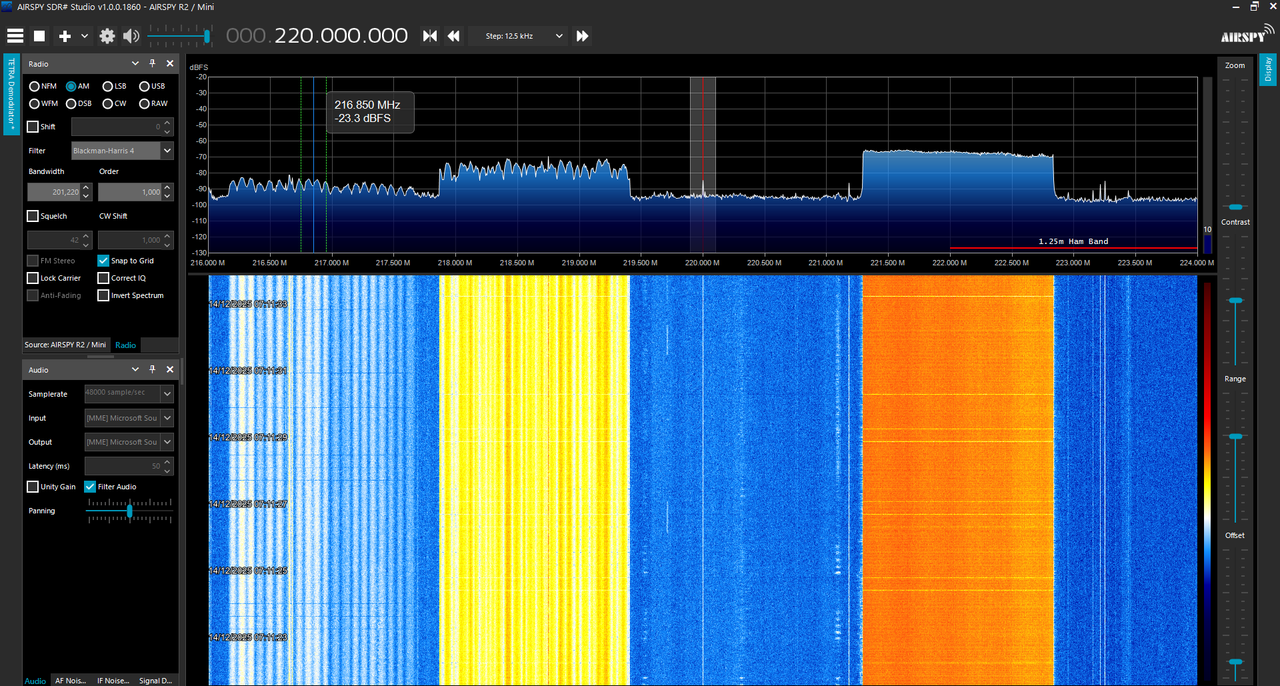The width and height of the screenshot is (1280, 686).
Task: Adjust the main volume slider
Action: [x=206, y=36]
